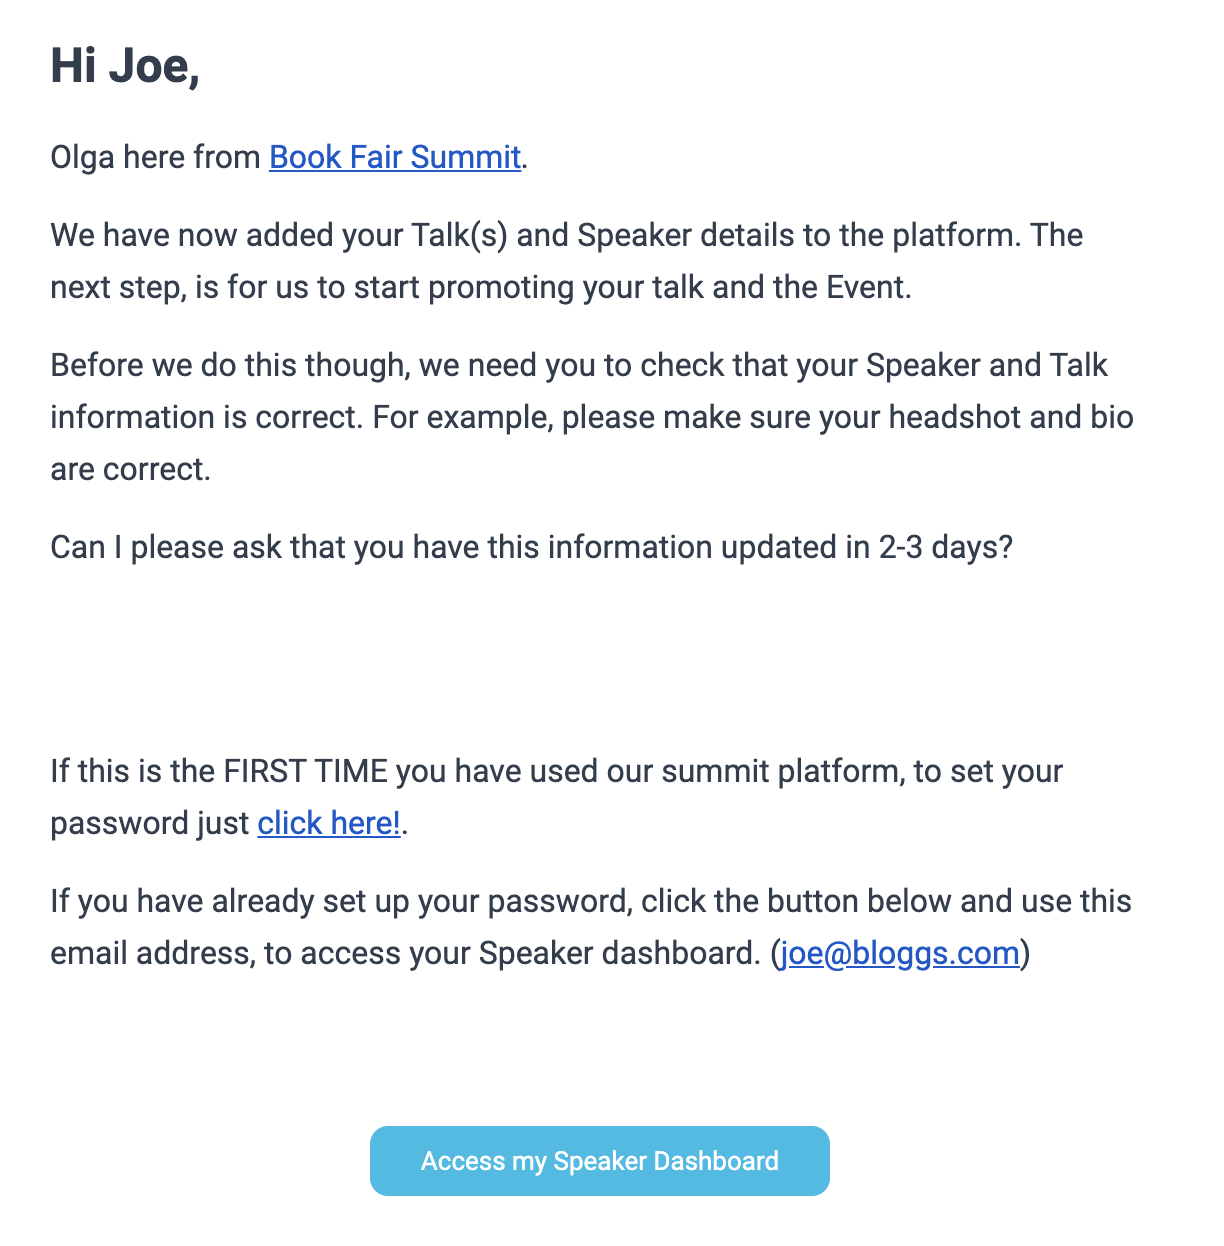This screenshot has width=1224, height=1246.
Task: Click the 'If you have already set up' sentence
Action: click(x=591, y=927)
